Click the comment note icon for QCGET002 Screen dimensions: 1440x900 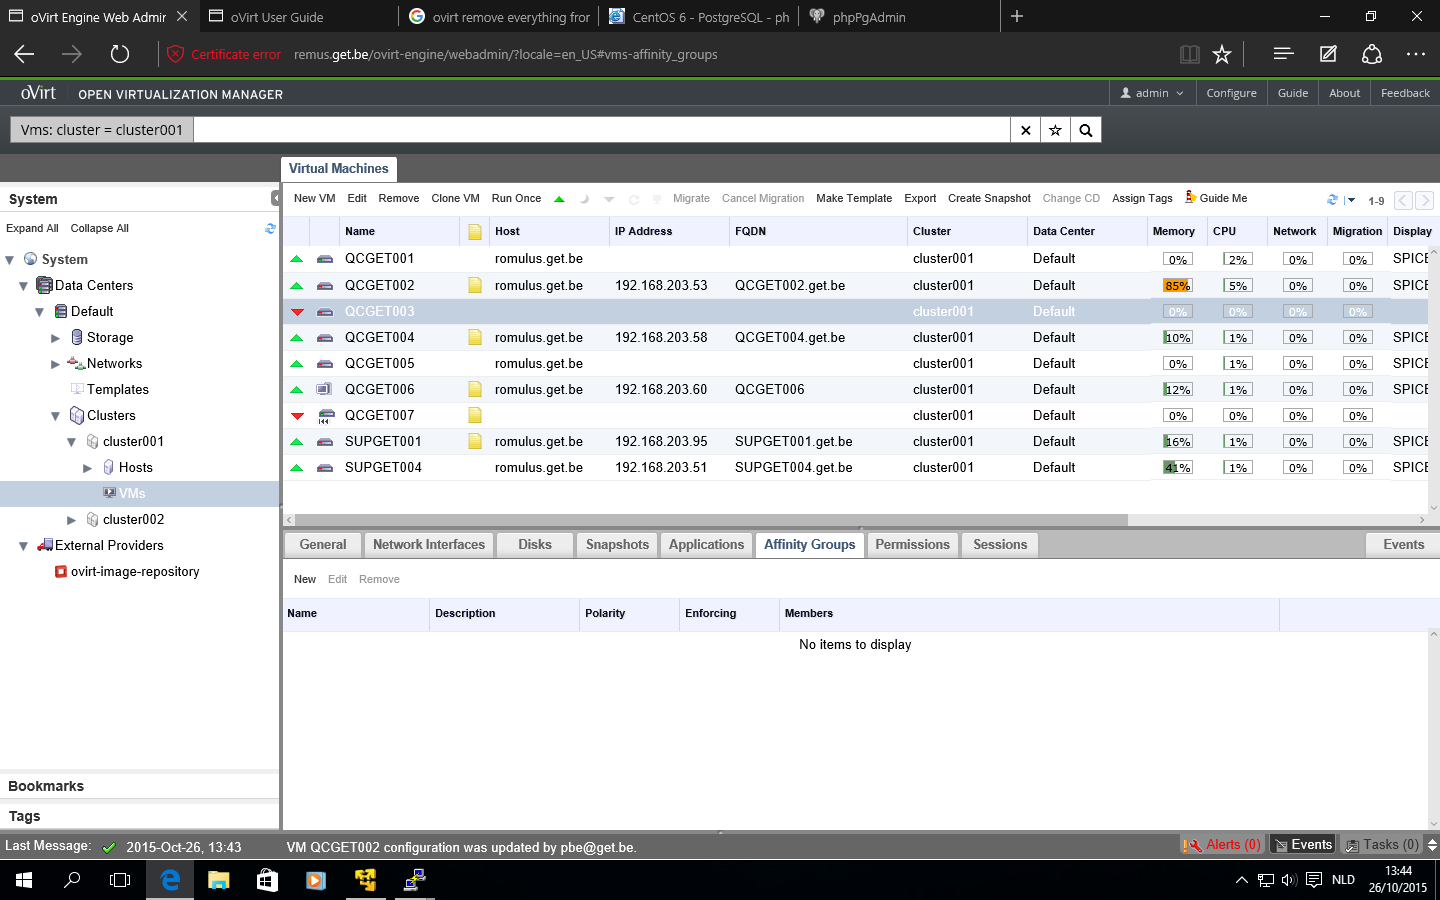475,286
